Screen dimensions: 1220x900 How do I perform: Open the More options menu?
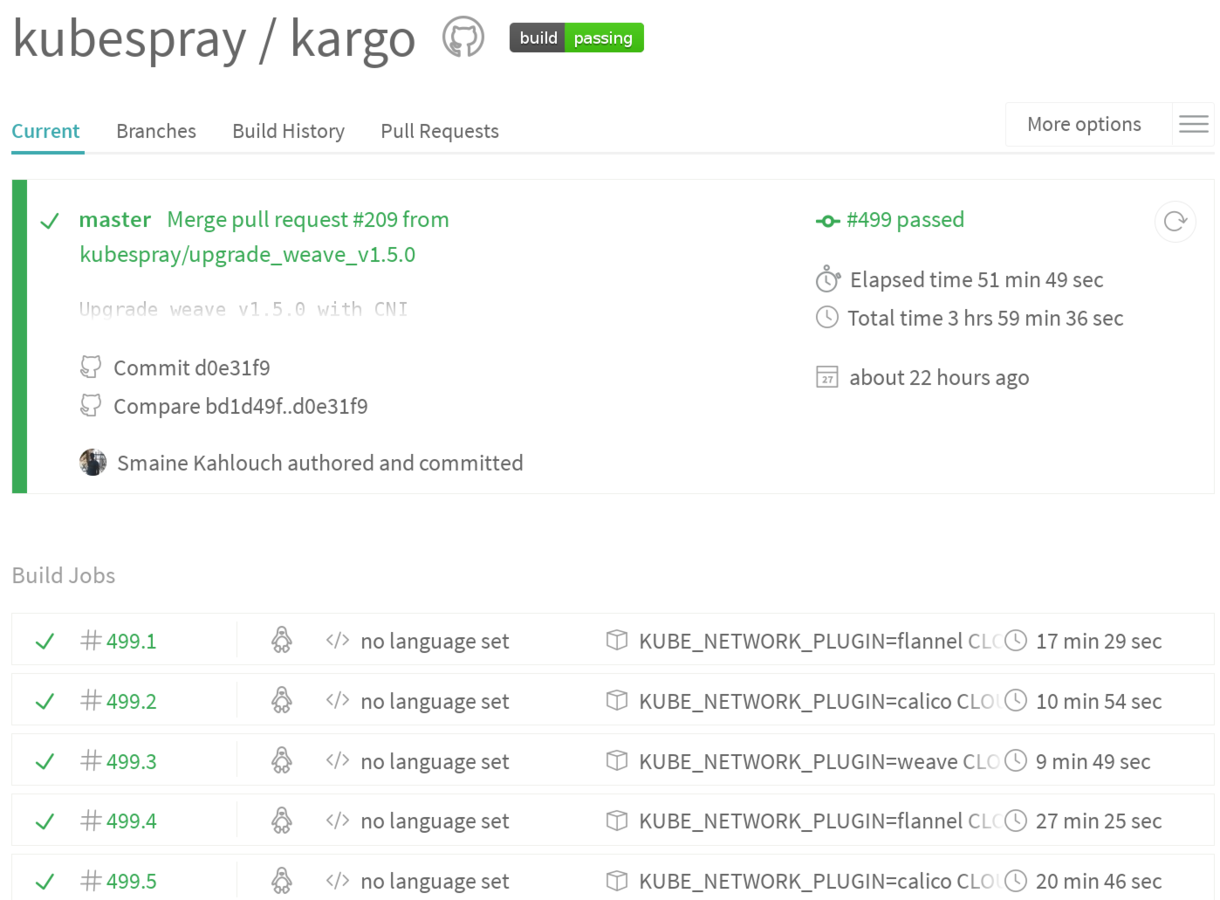pyautogui.click(x=1084, y=124)
